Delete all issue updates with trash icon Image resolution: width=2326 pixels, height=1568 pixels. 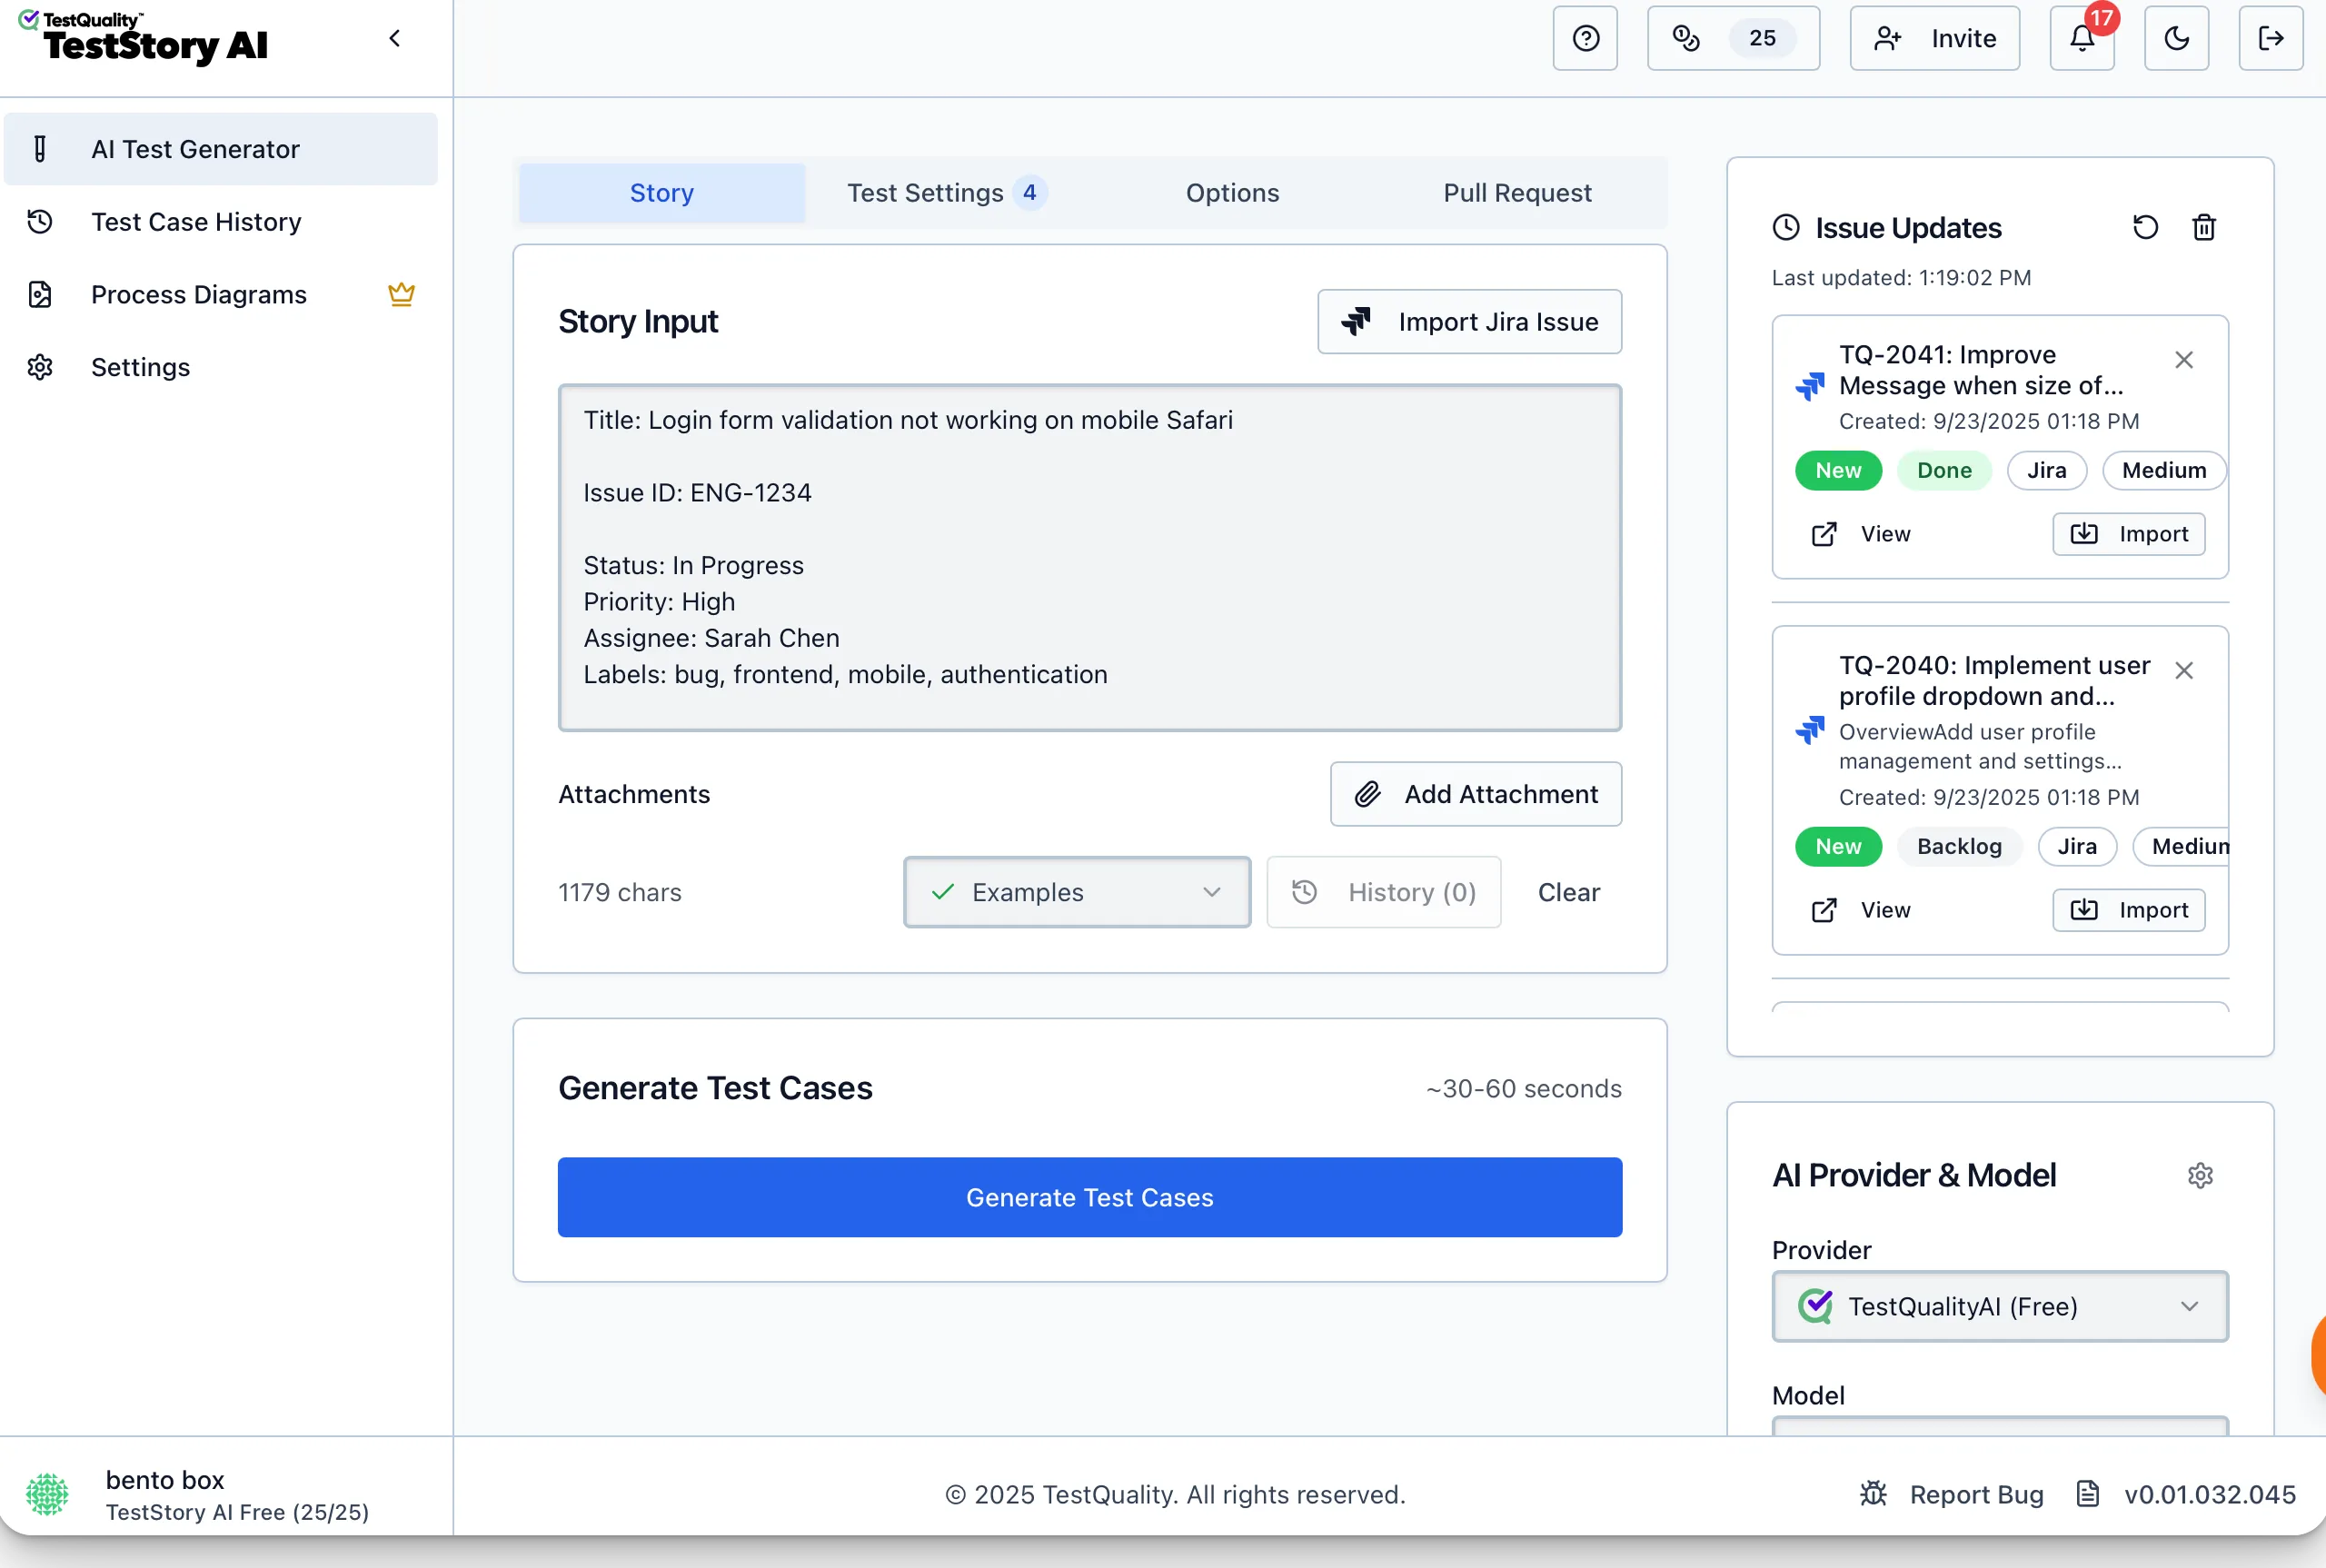[x=2204, y=228]
